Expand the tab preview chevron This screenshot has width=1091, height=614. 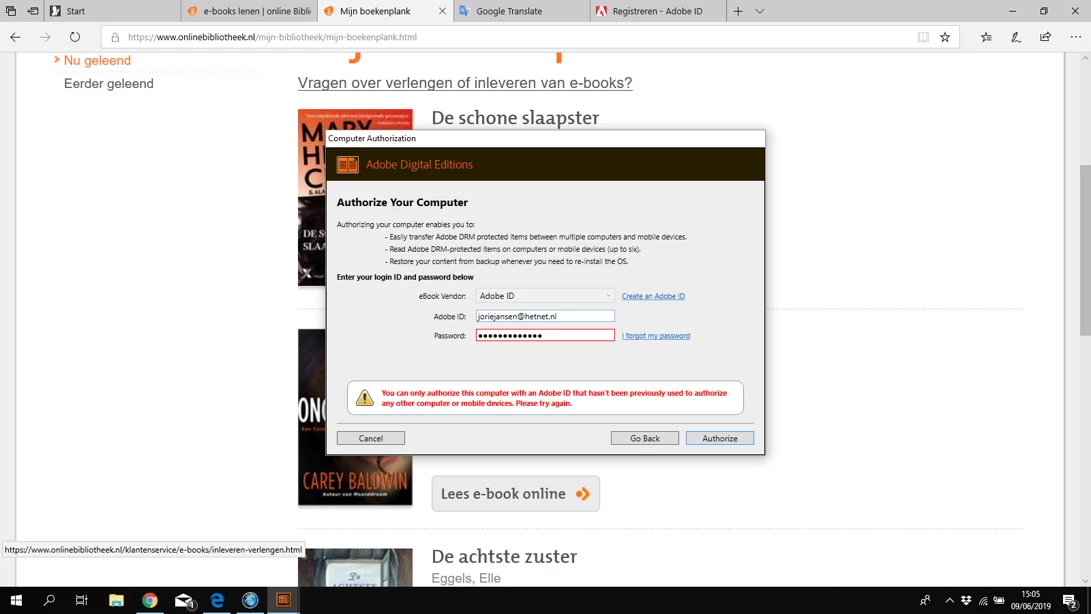pos(760,11)
